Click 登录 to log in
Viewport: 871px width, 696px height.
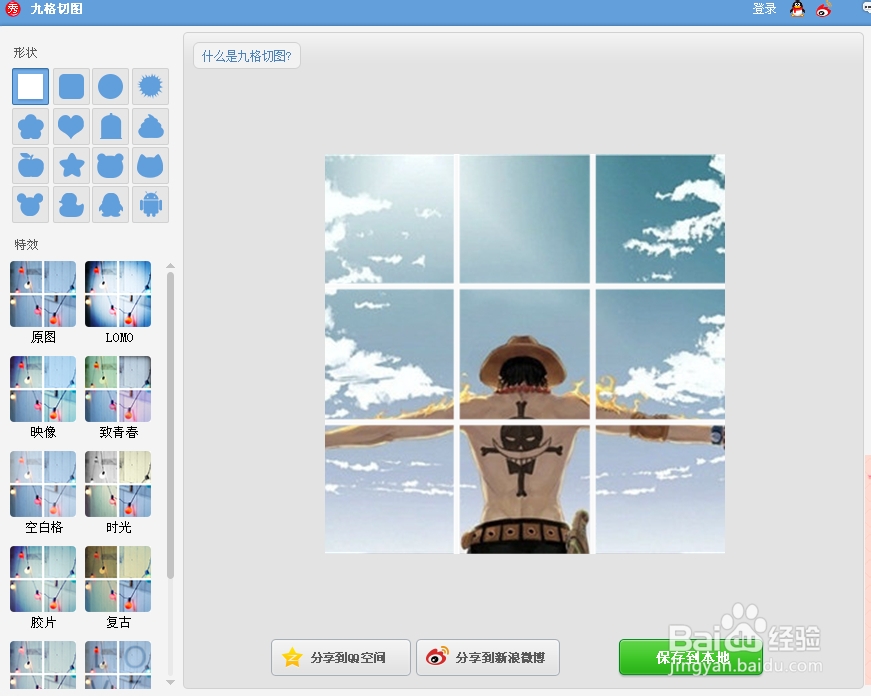pos(764,9)
